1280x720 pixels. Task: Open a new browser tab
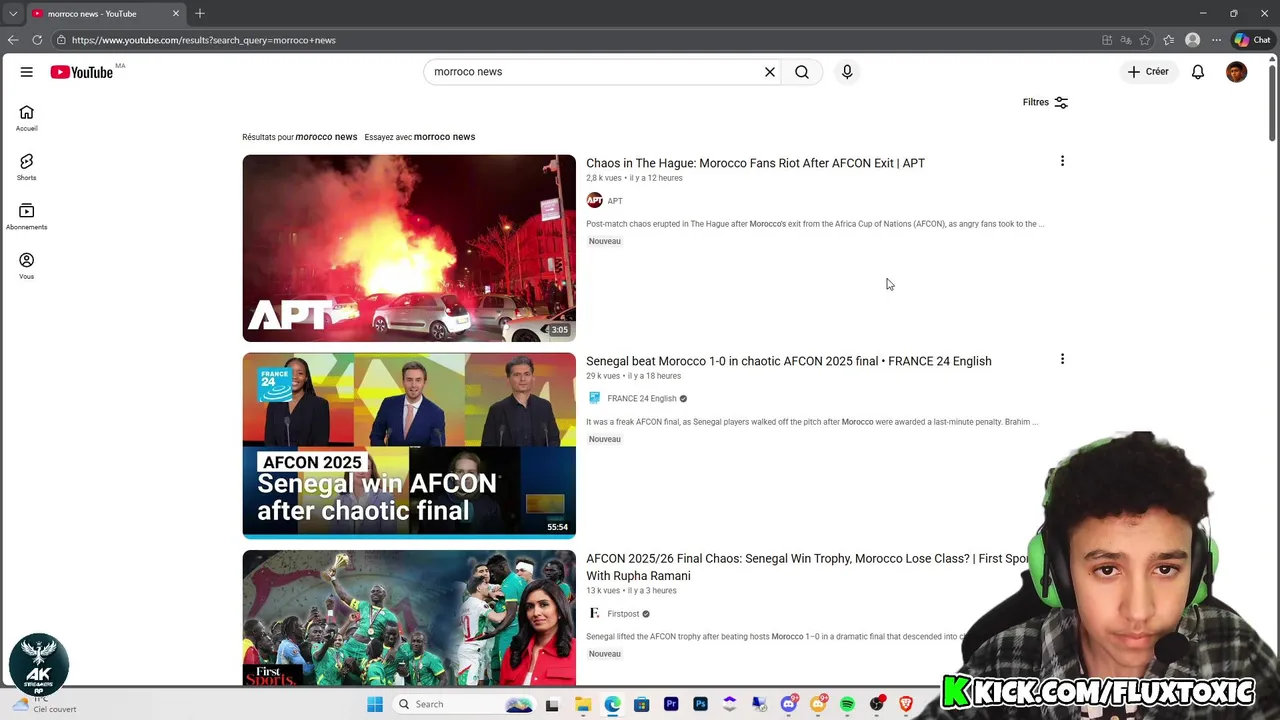200,13
